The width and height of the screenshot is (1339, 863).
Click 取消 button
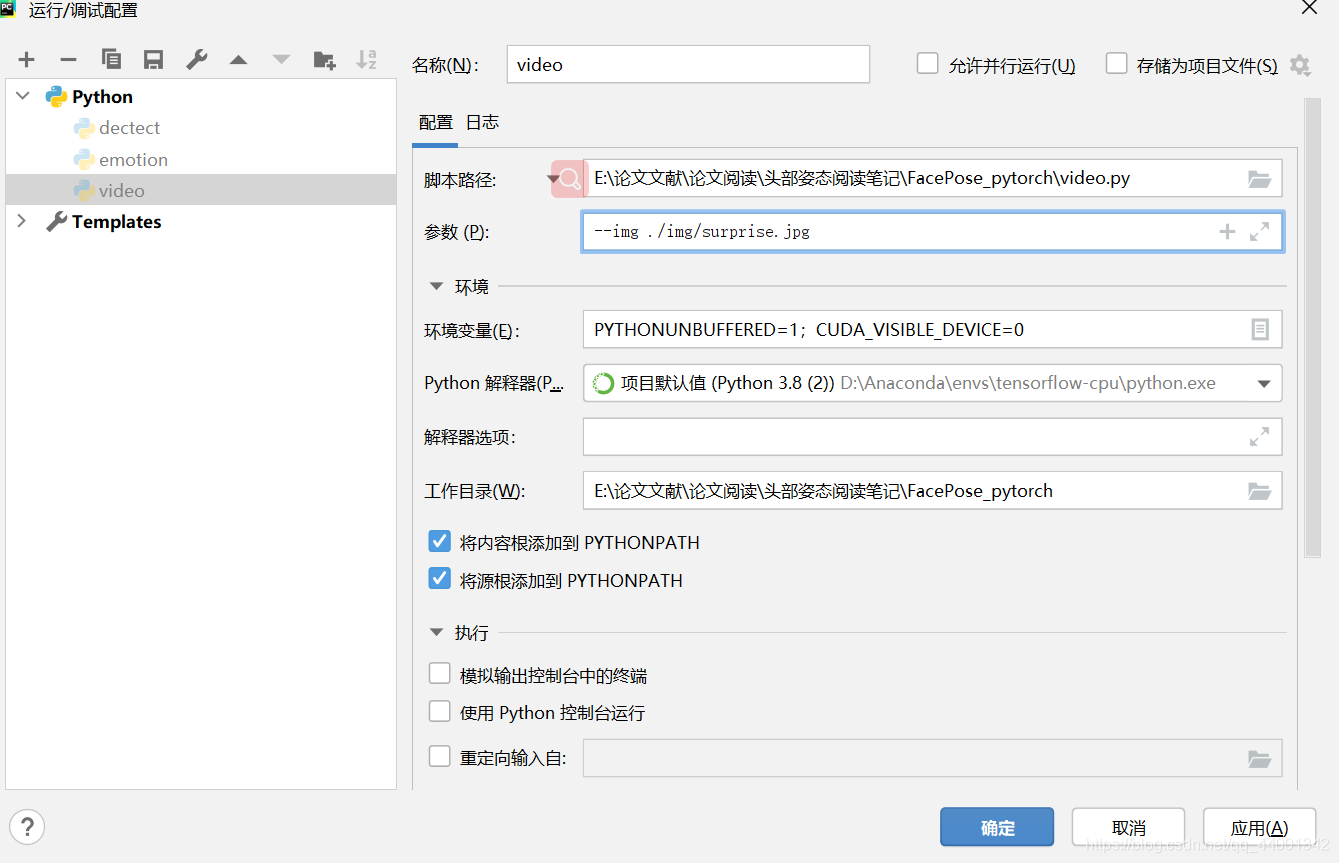tap(1128, 827)
